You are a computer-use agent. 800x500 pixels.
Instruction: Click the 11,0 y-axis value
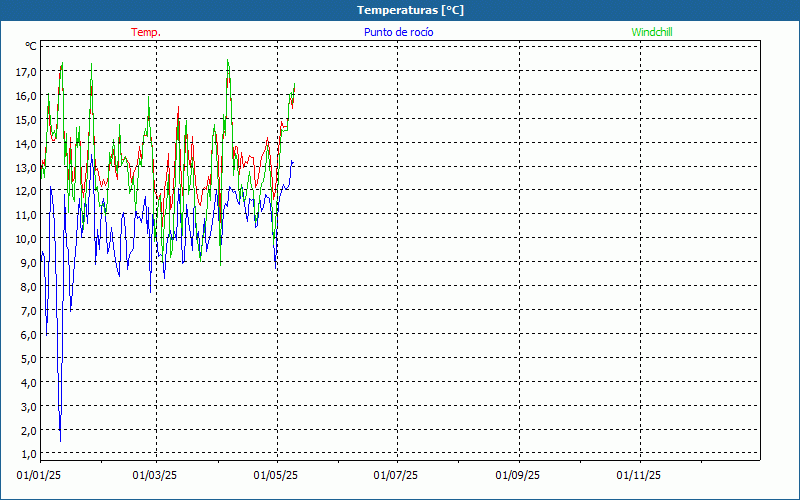[x=26, y=215]
